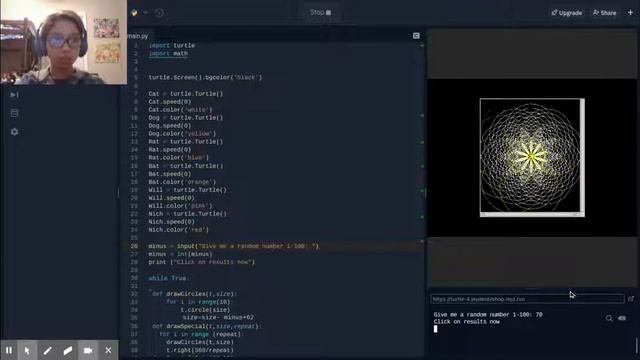640x360 pixels.
Task: Click the 'while True' code line
Action: (x=168, y=278)
